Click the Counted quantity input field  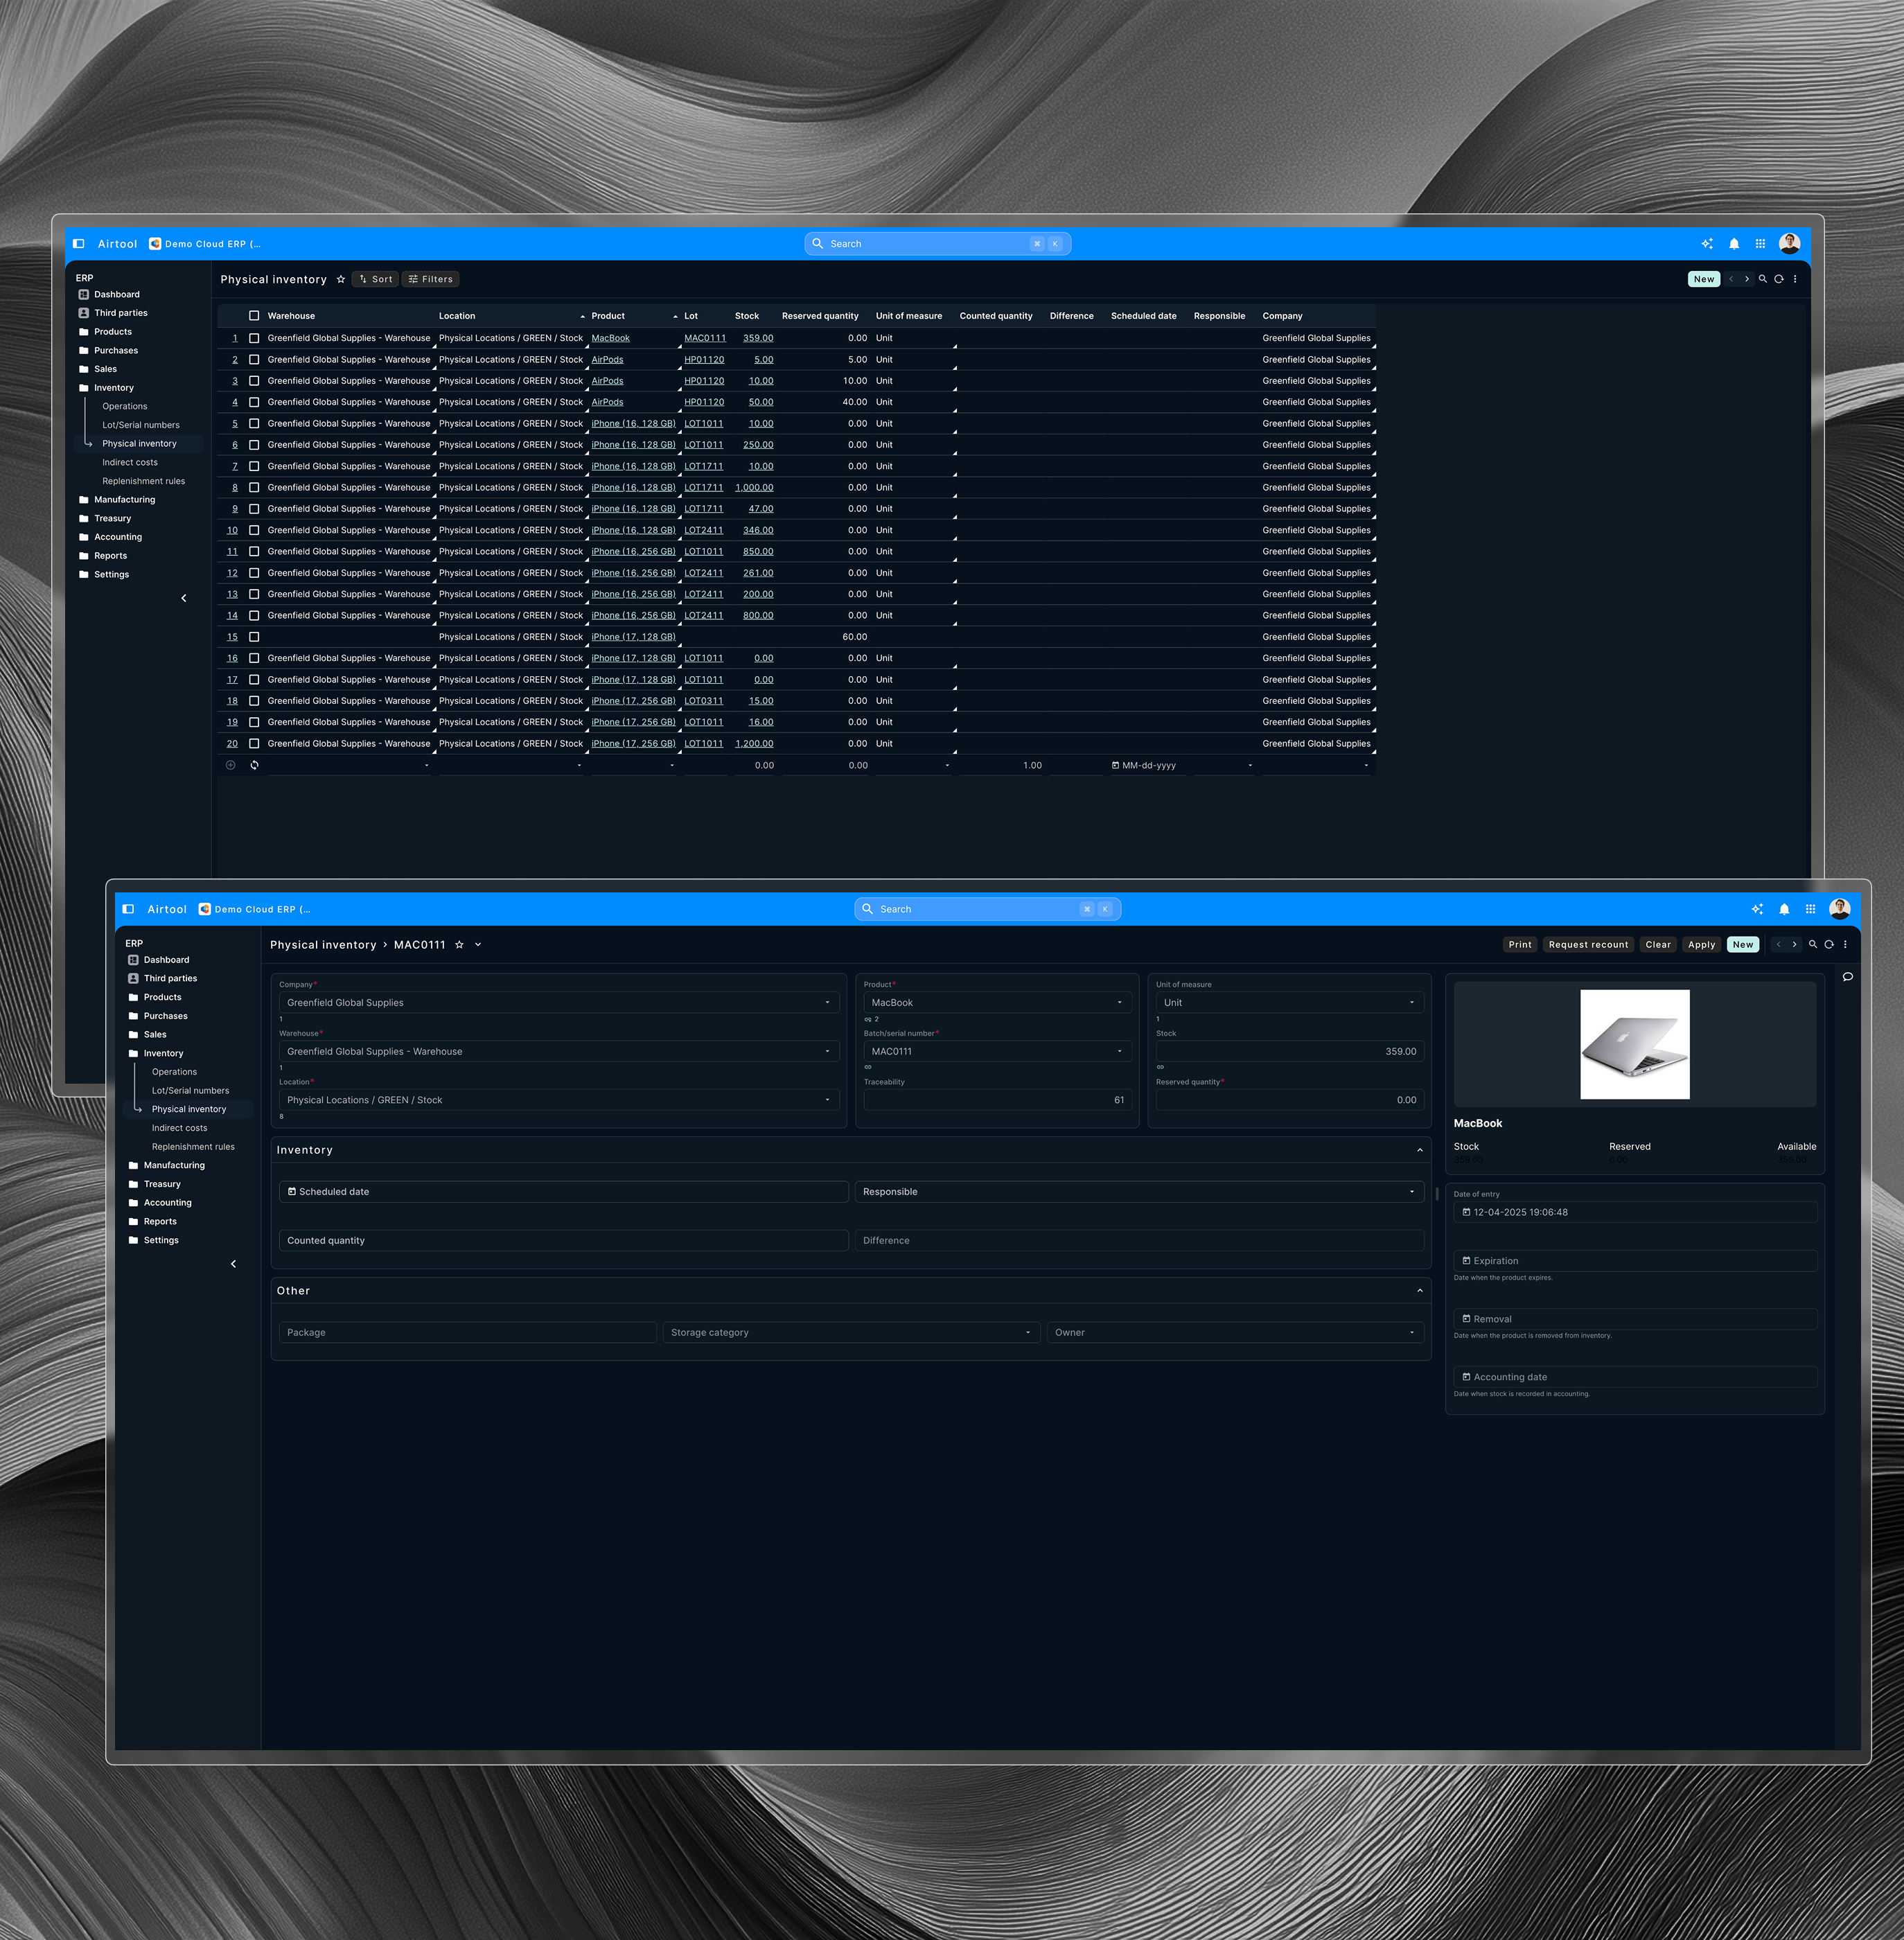pyautogui.click(x=563, y=1240)
